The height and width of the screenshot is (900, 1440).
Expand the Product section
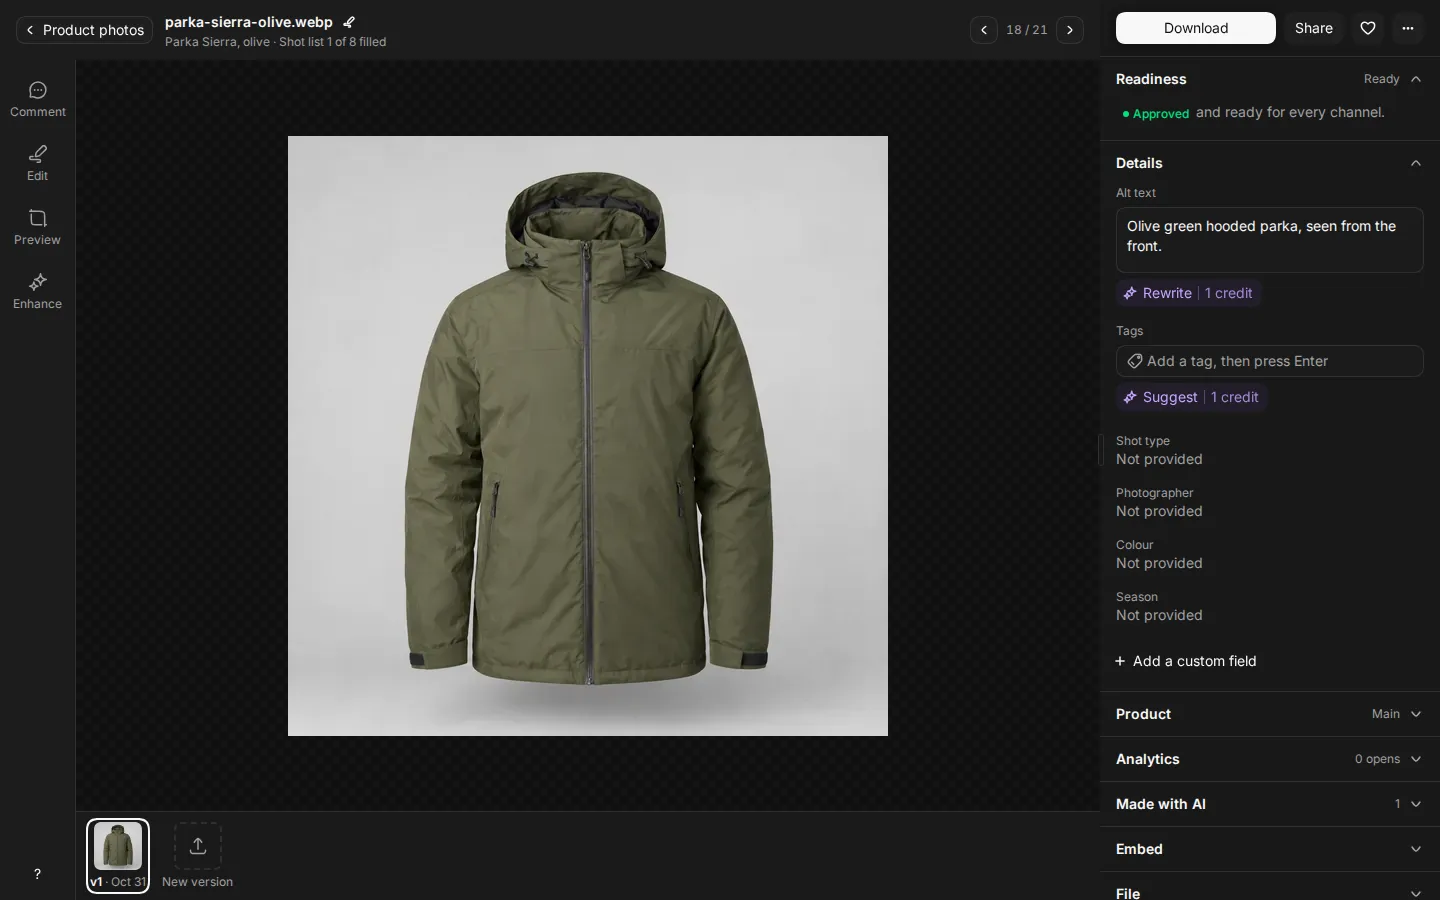[1270, 714]
